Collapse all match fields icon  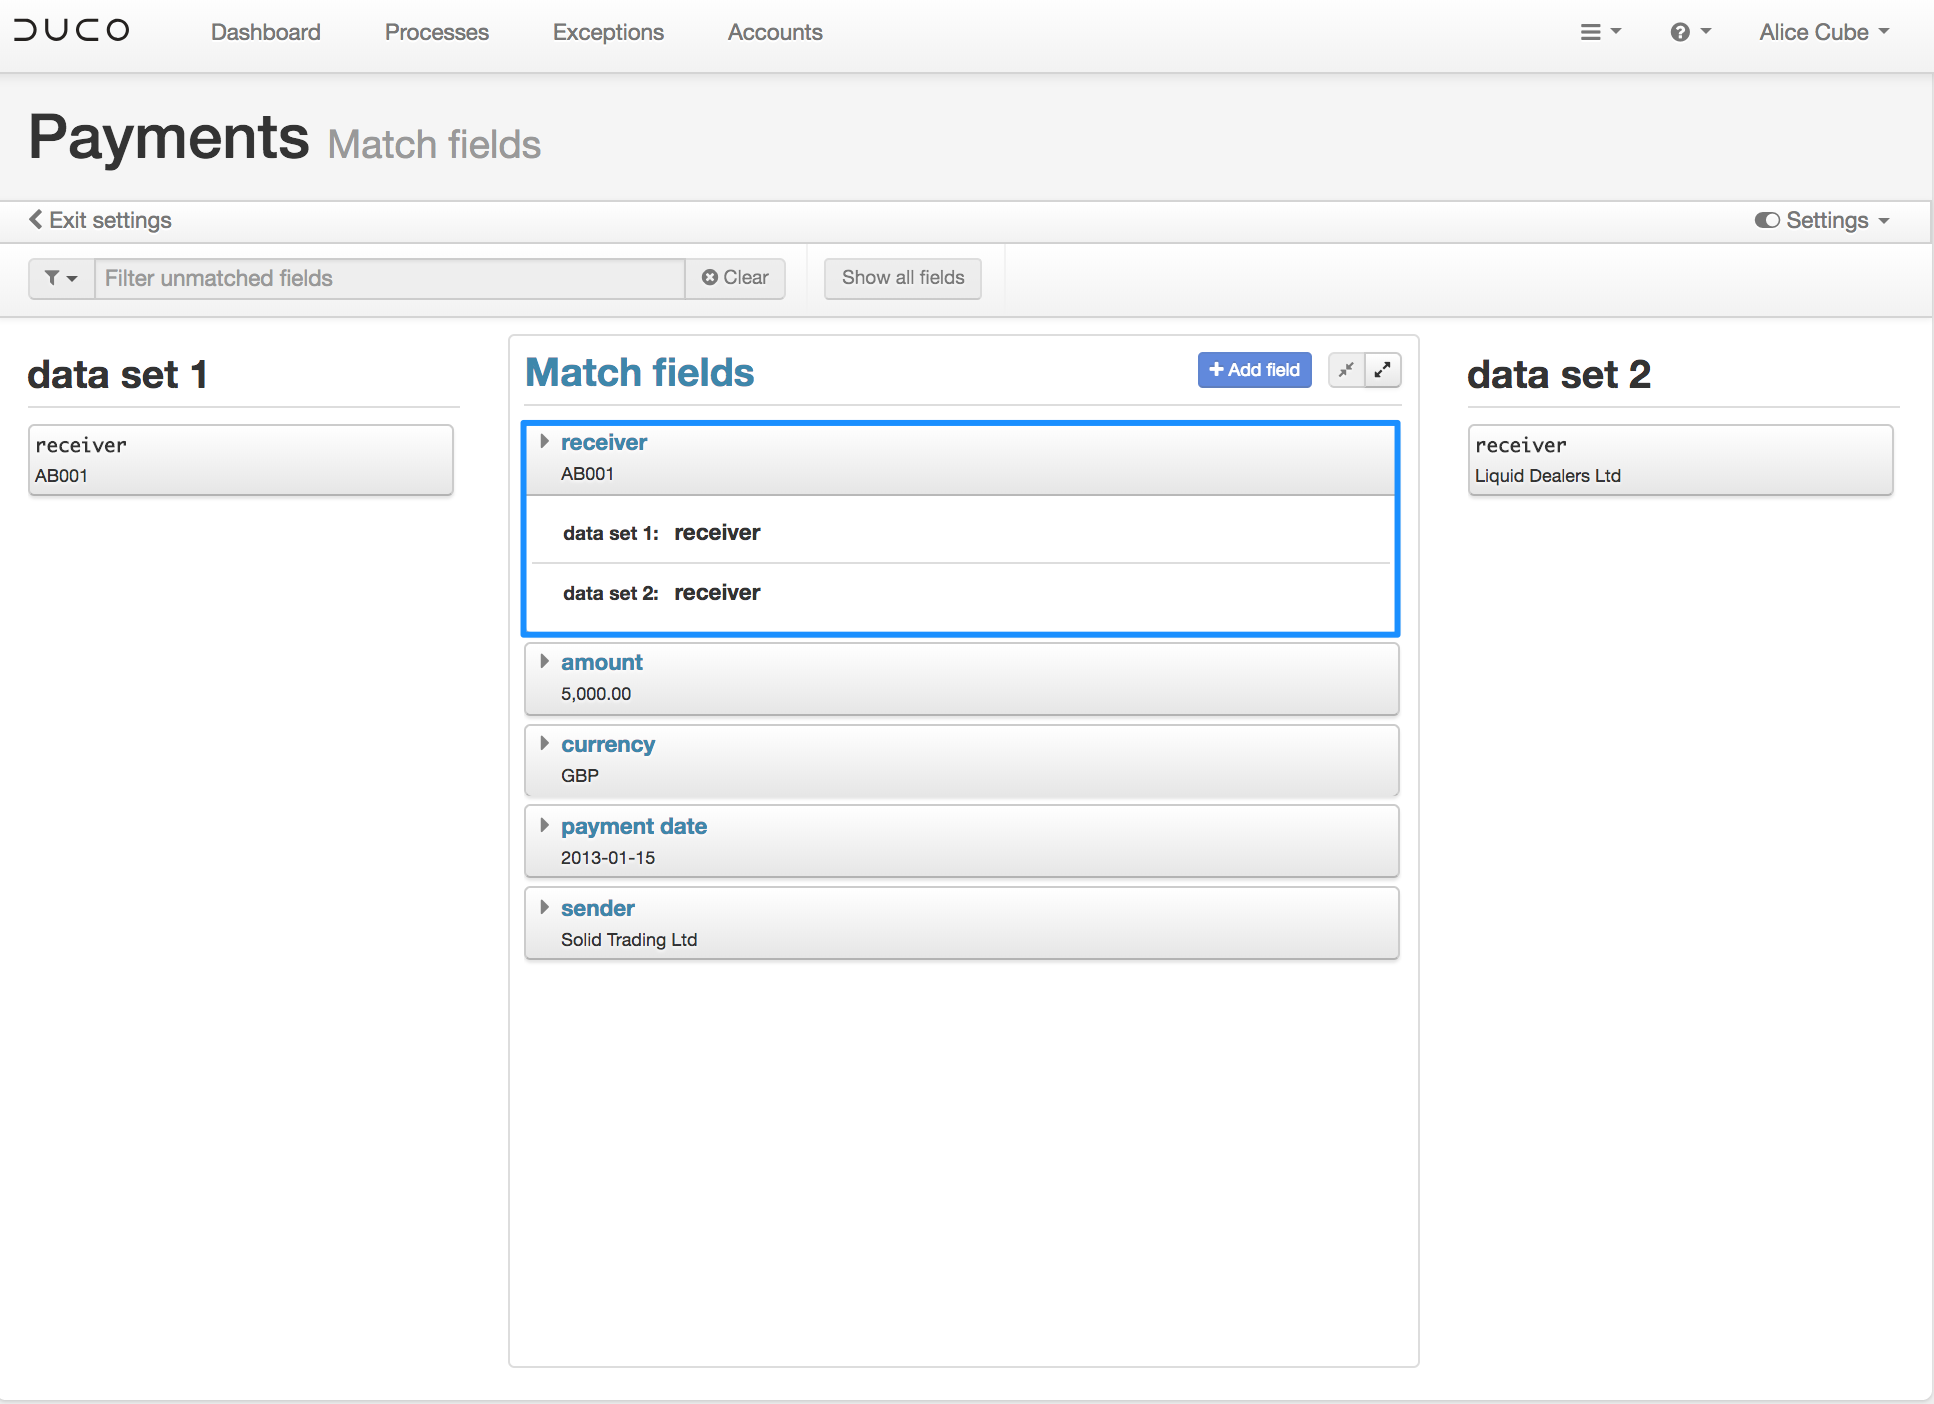click(x=1346, y=370)
